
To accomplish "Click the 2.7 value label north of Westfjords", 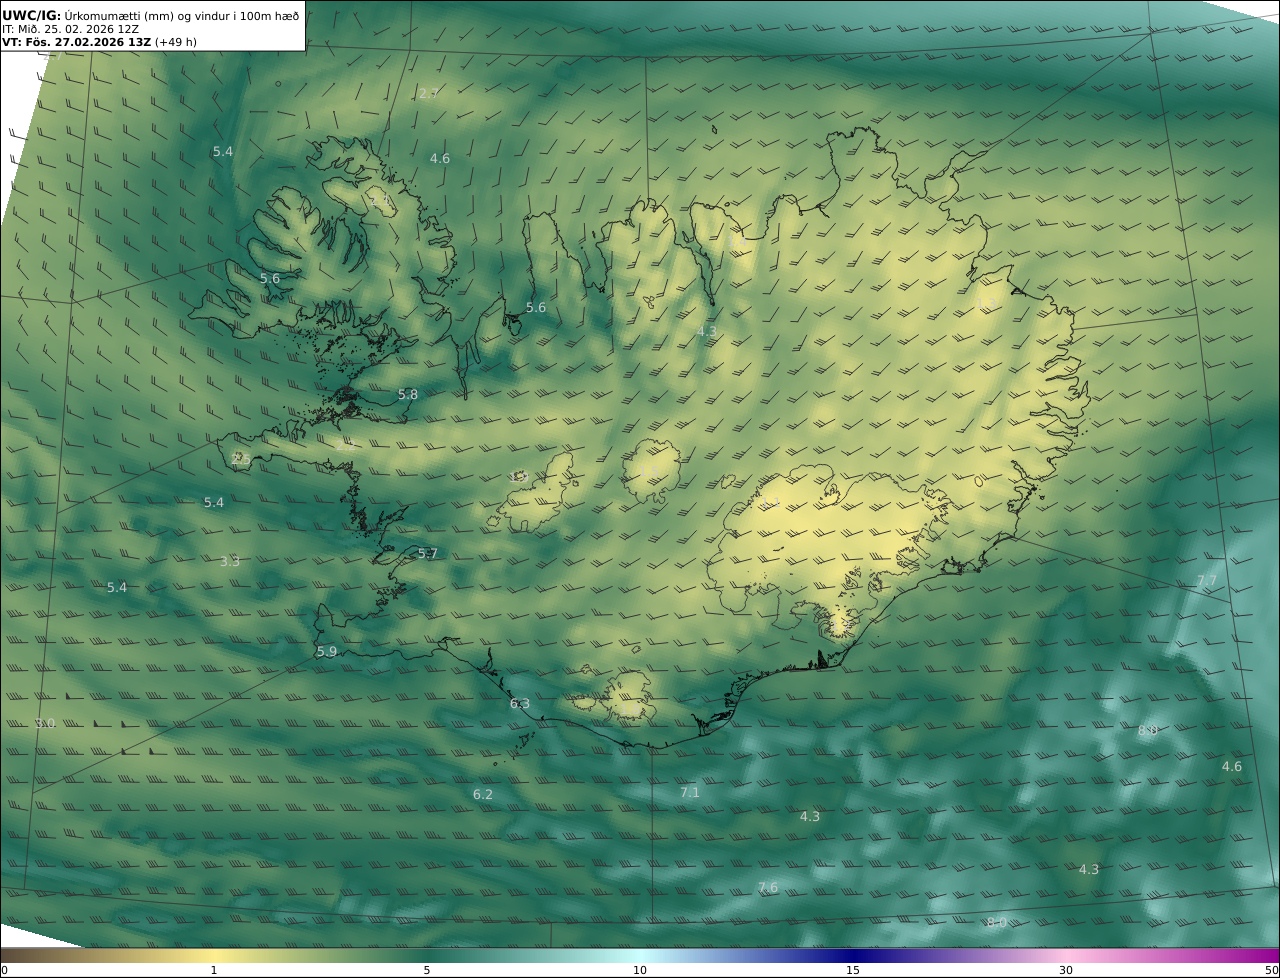I will (x=428, y=93).
